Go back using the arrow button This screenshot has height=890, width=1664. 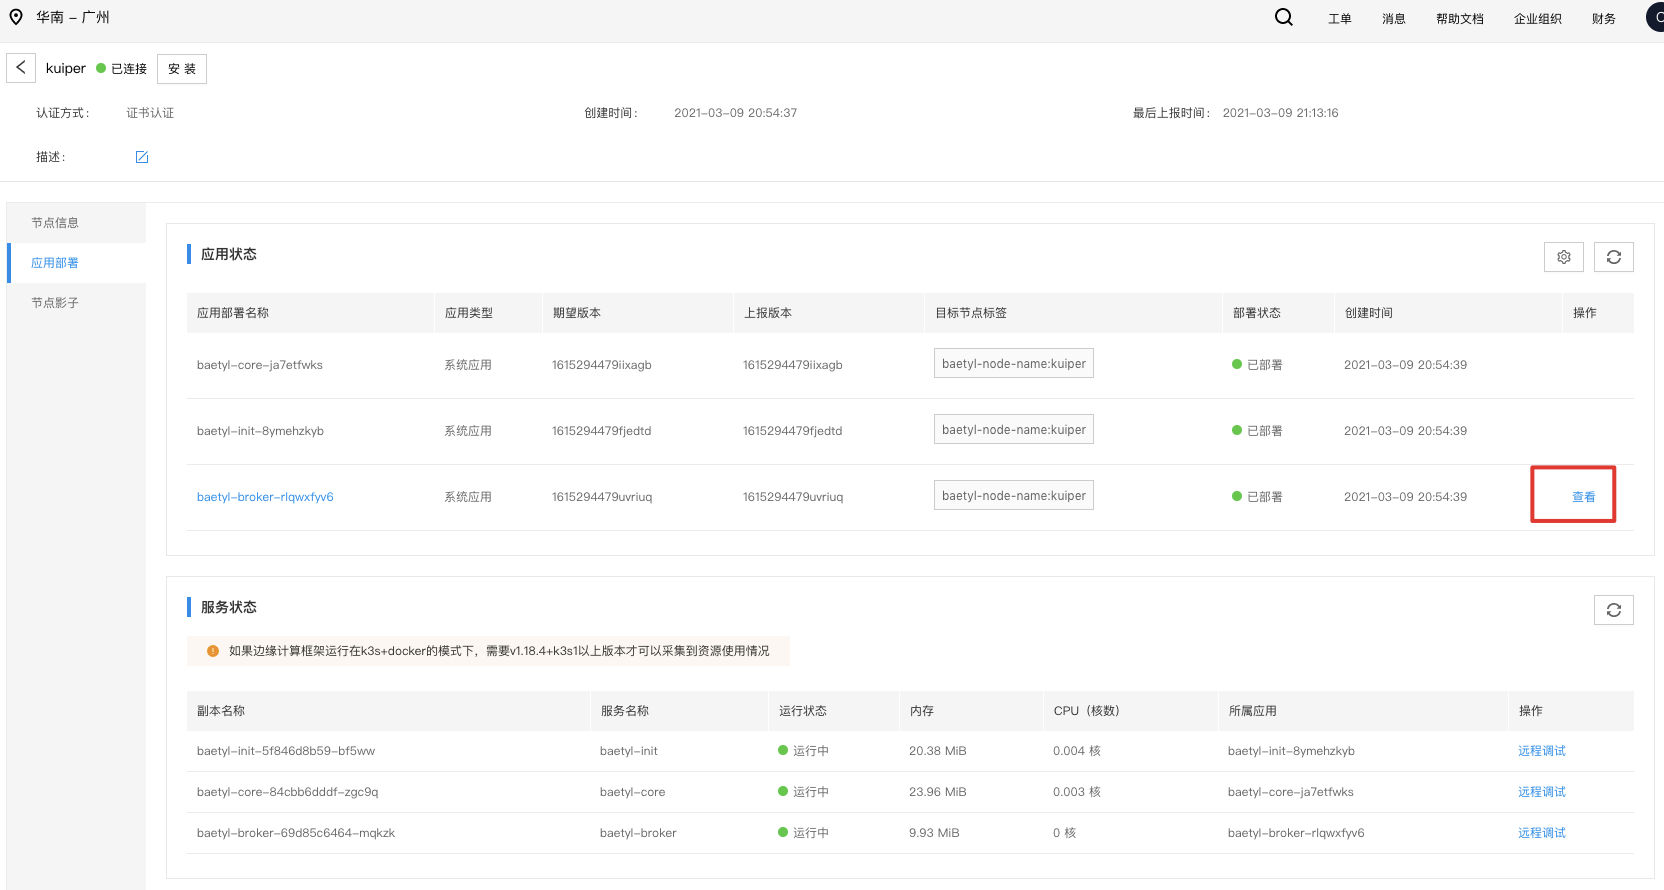pos(21,68)
